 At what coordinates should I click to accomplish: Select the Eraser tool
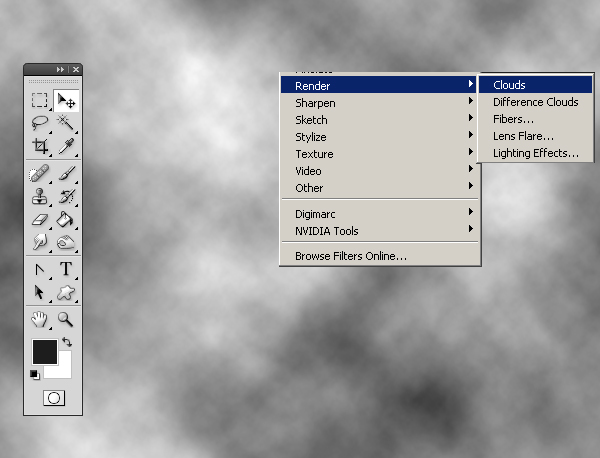point(39,219)
